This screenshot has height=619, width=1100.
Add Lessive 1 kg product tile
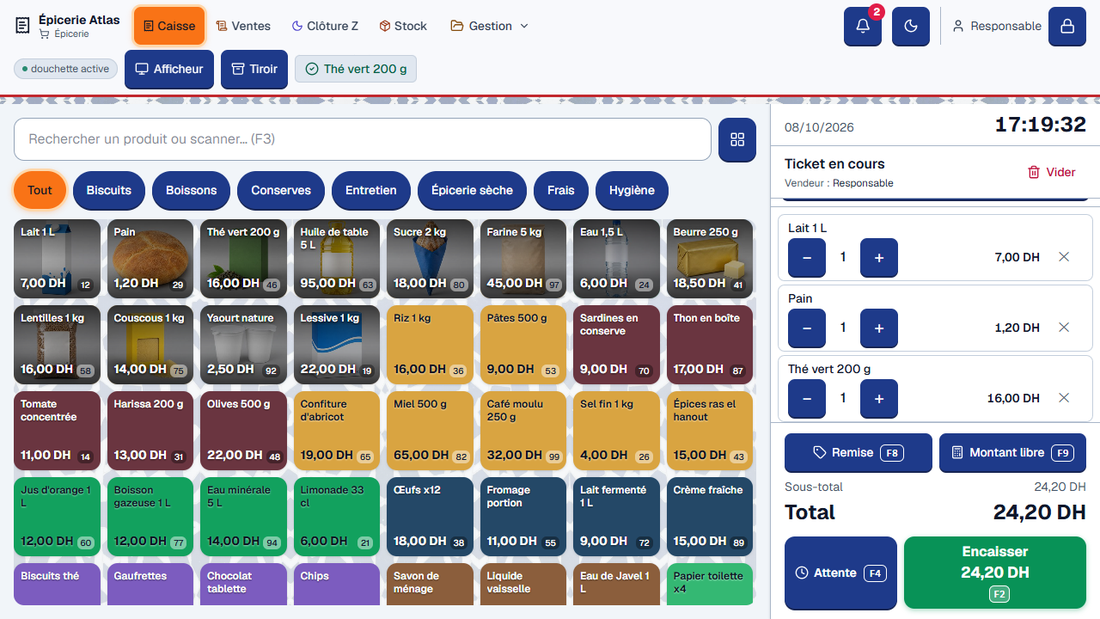point(337,345)
